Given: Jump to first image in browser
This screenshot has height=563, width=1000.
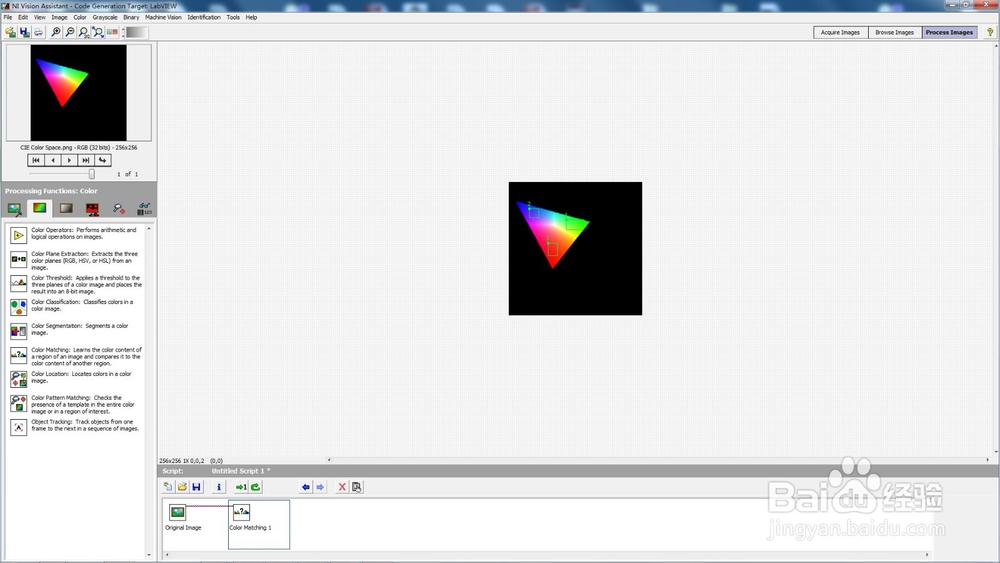Looking at the screenshot, I should pos(36,160).
